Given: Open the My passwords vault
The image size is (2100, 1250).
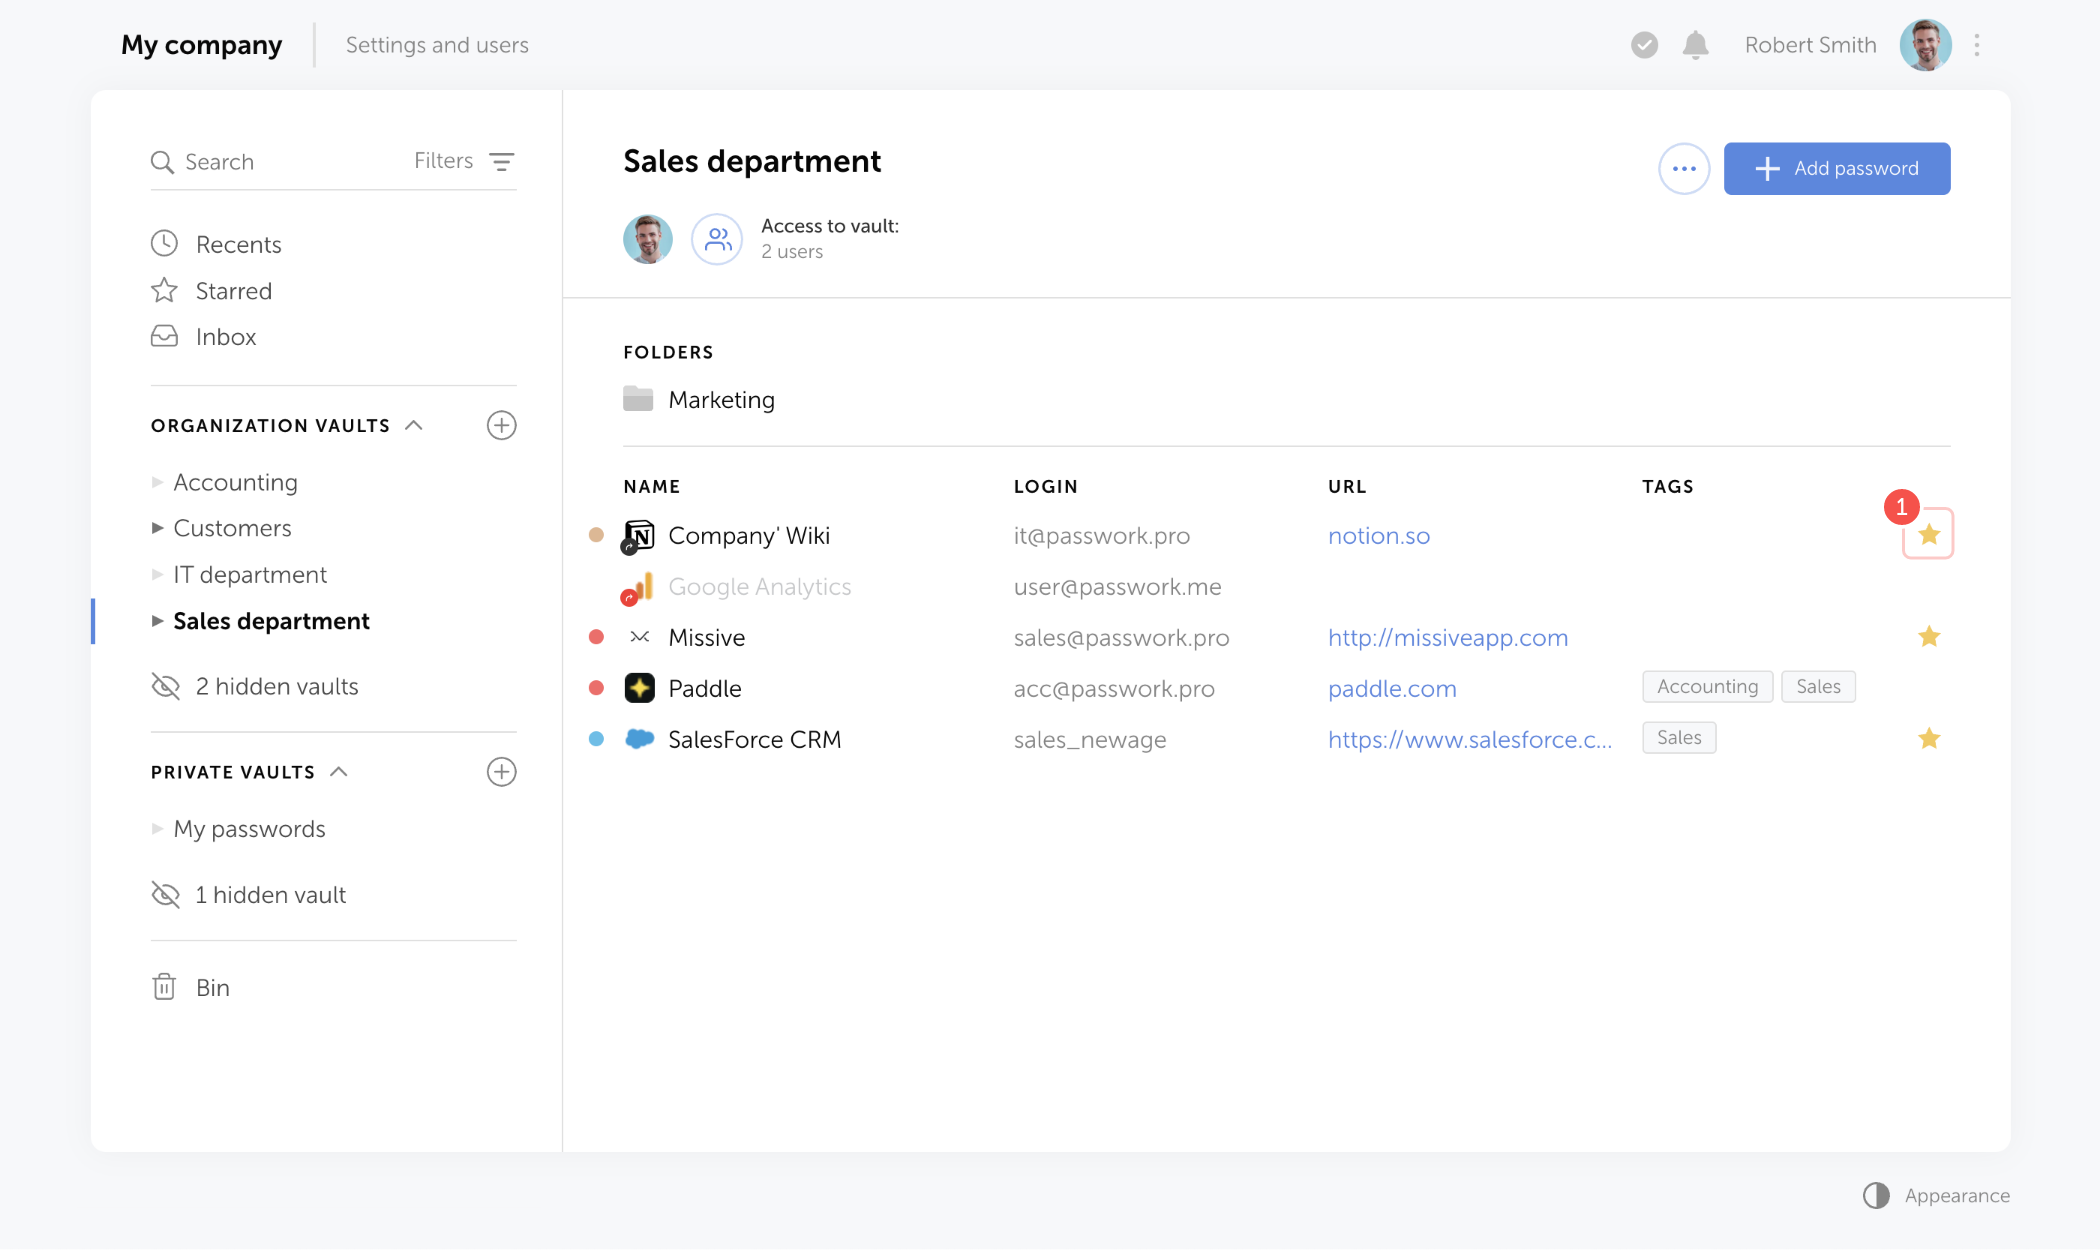Looking at the screenshot, I should tap(249, 829).
